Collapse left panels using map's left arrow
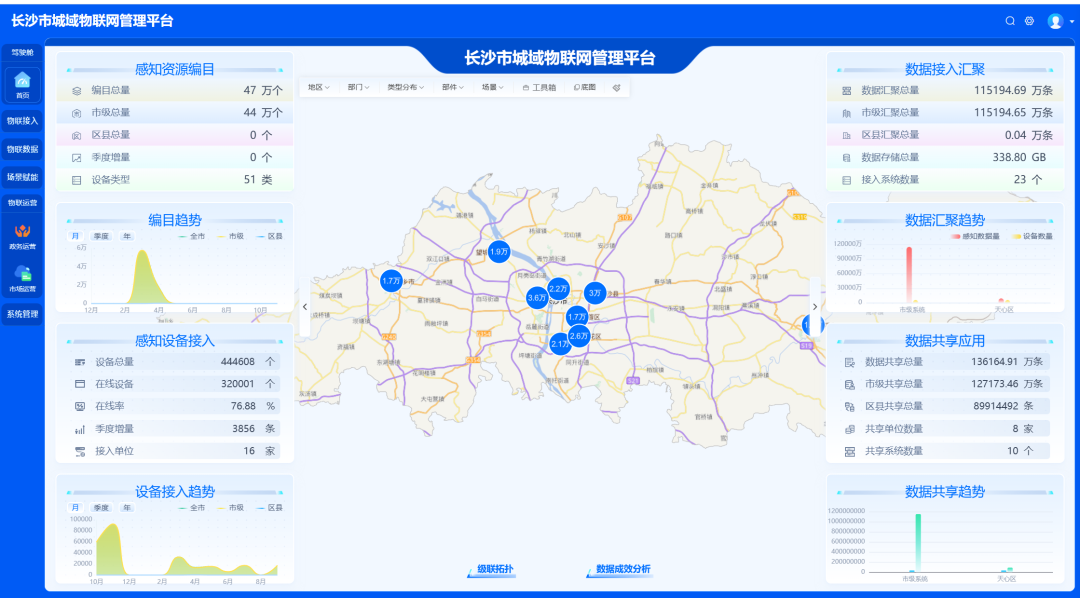Viewport: 1080px width, 598px height. point(305,307)
